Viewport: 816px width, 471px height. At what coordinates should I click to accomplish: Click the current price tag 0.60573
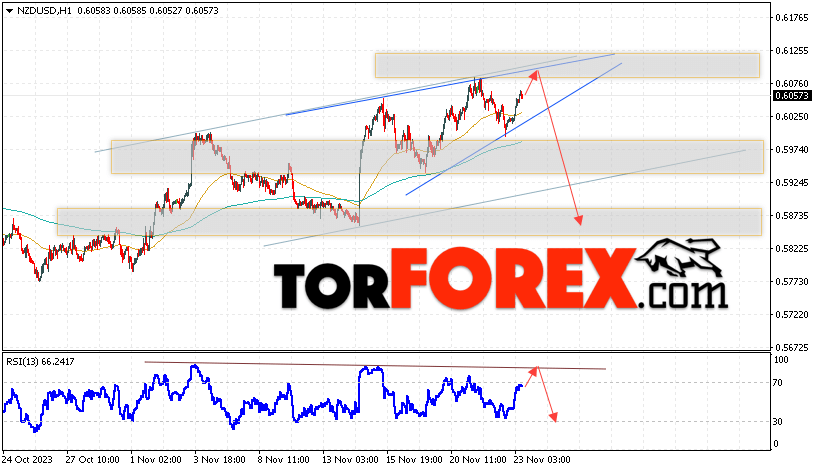(x=792, y=96)
